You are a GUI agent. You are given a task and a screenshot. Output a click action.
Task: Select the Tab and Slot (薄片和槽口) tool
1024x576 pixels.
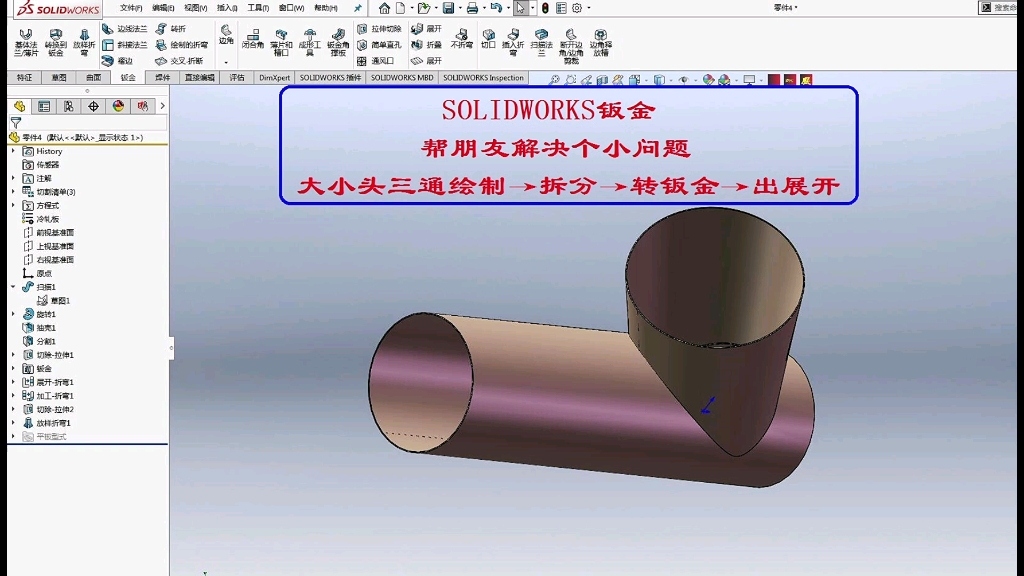(x=281, y=42)
